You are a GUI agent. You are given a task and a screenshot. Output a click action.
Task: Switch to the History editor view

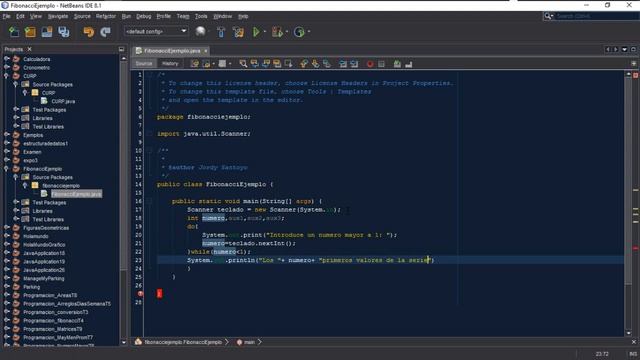[170, 64]
